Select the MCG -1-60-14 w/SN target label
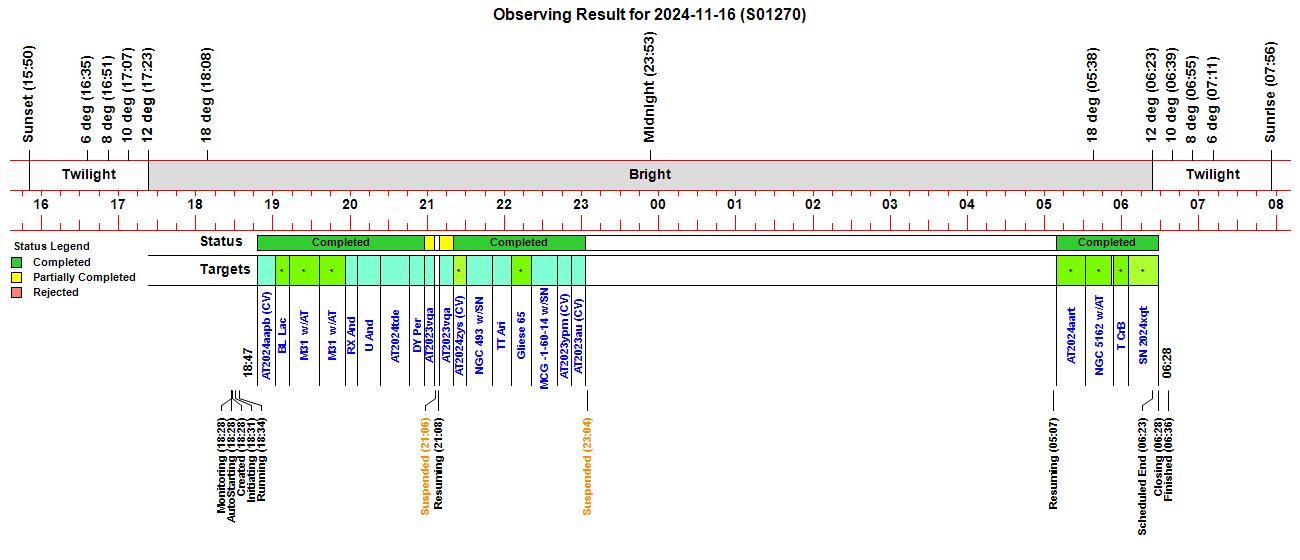This screenshot has width=1300, height=560. click(x=544, y=338)
